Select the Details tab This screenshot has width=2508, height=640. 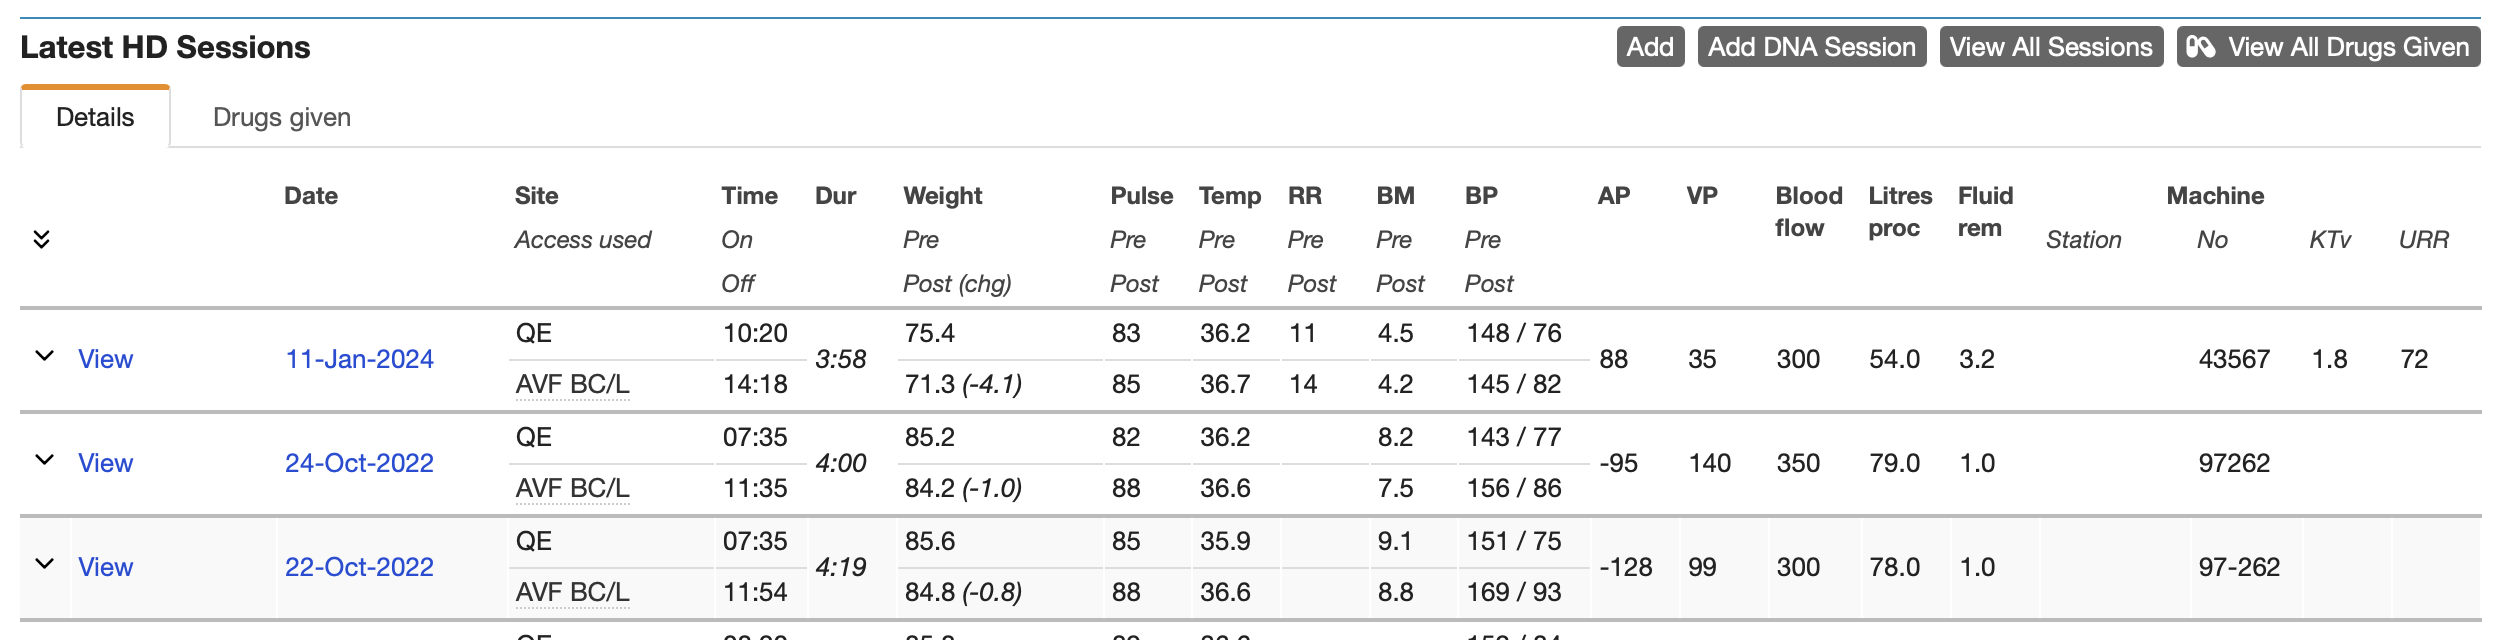[x=95, y=117]
